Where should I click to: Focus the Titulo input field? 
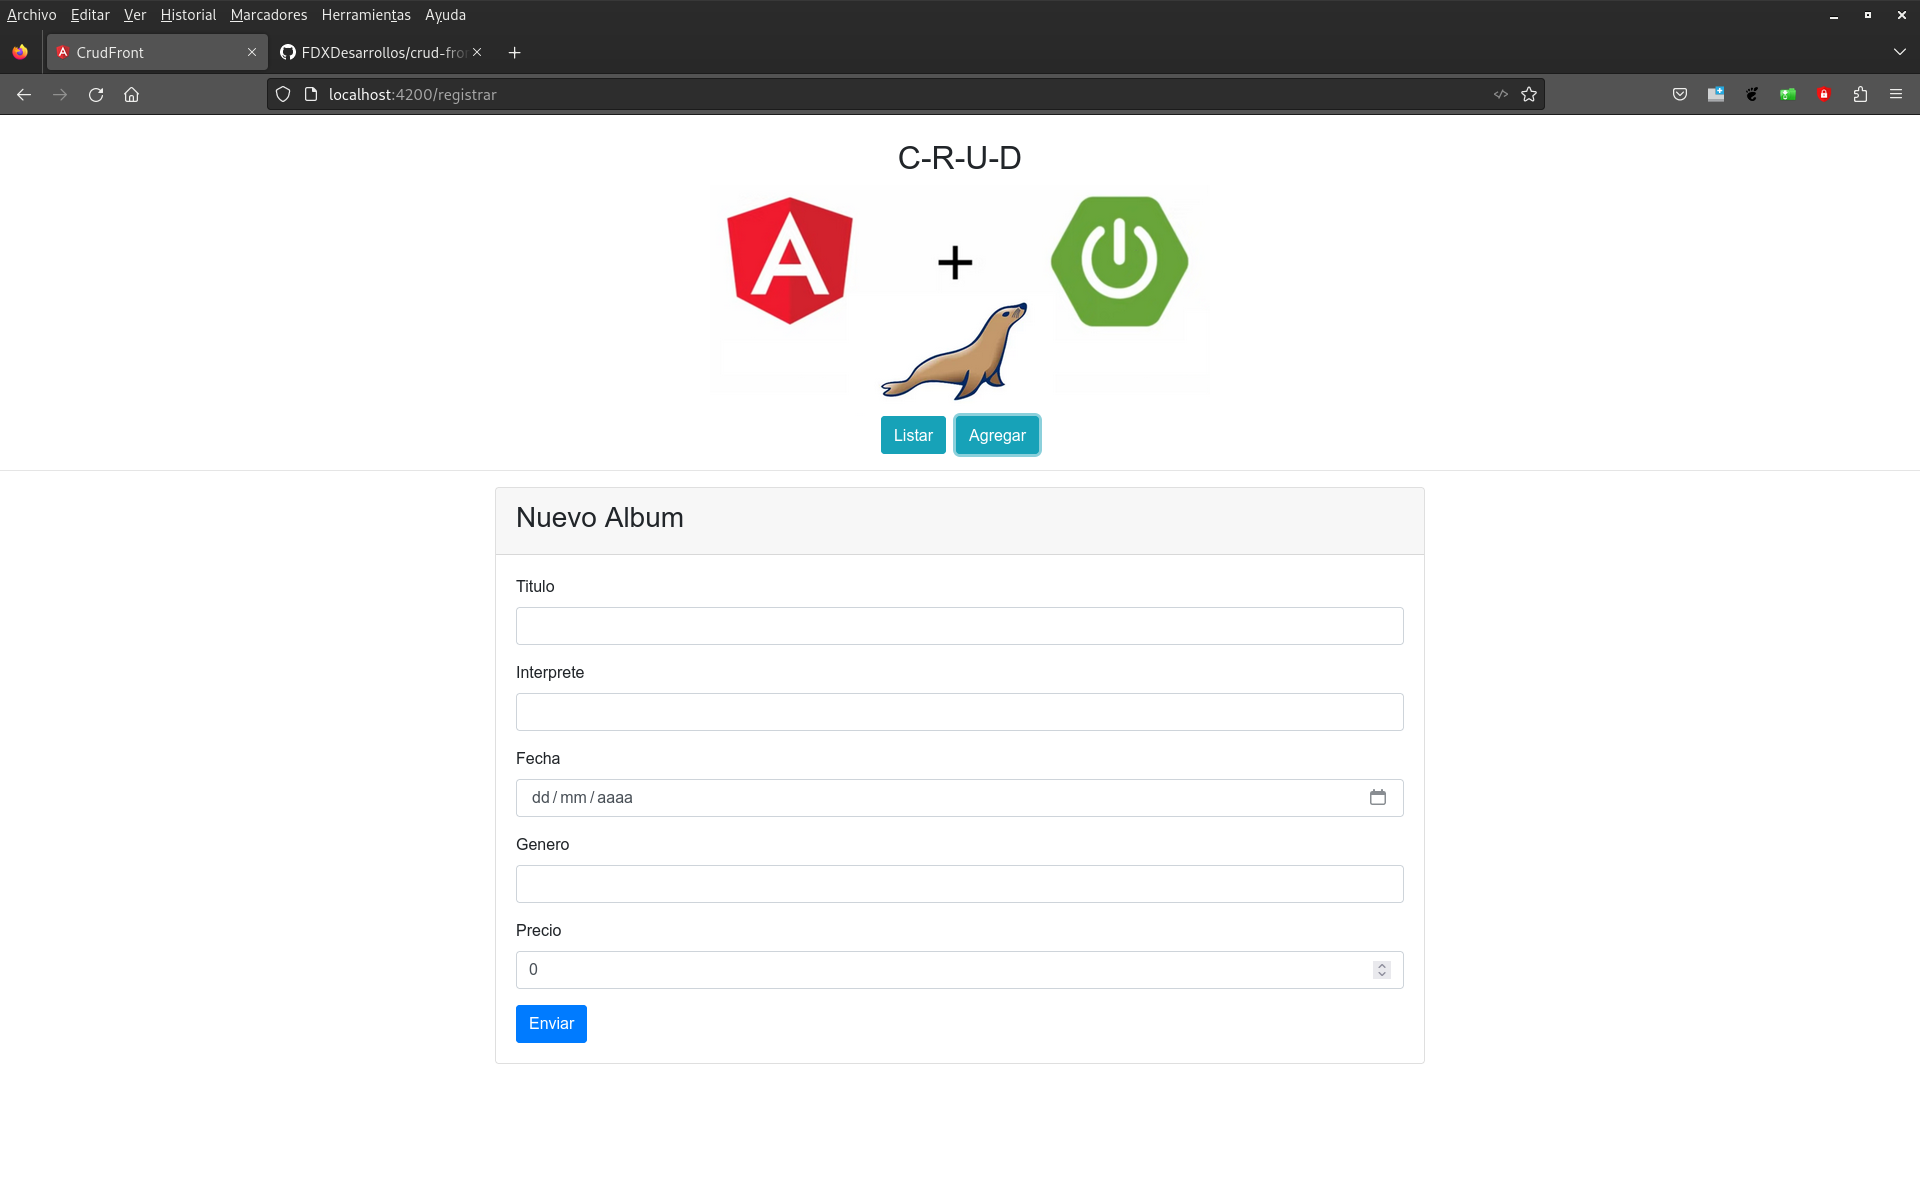[959, 627]
